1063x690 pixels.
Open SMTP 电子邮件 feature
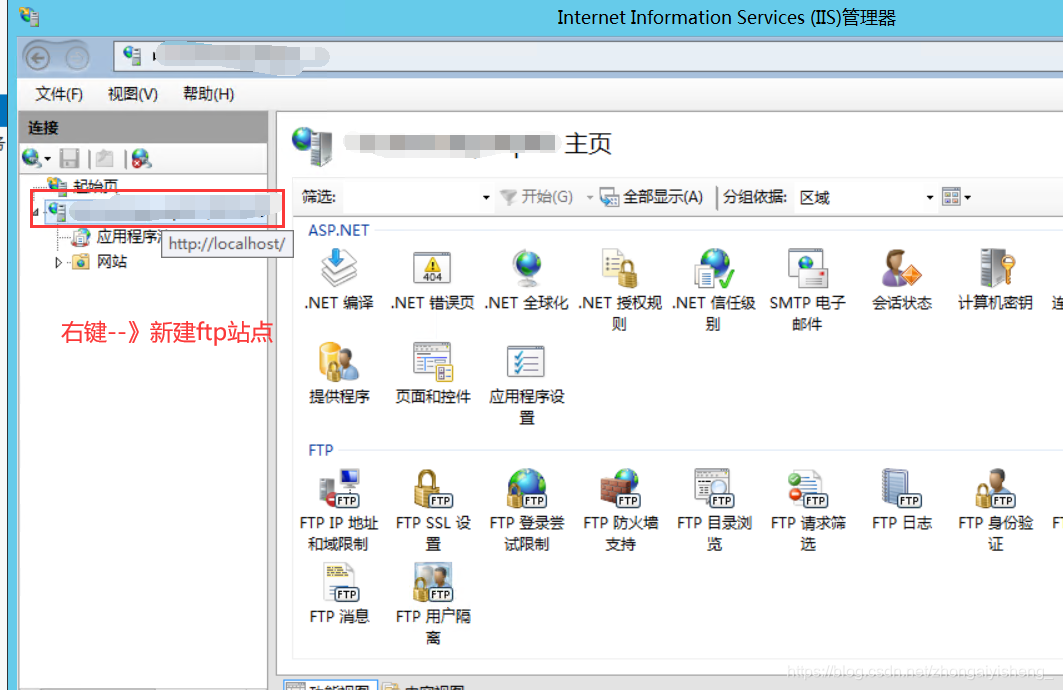(807, 289)
